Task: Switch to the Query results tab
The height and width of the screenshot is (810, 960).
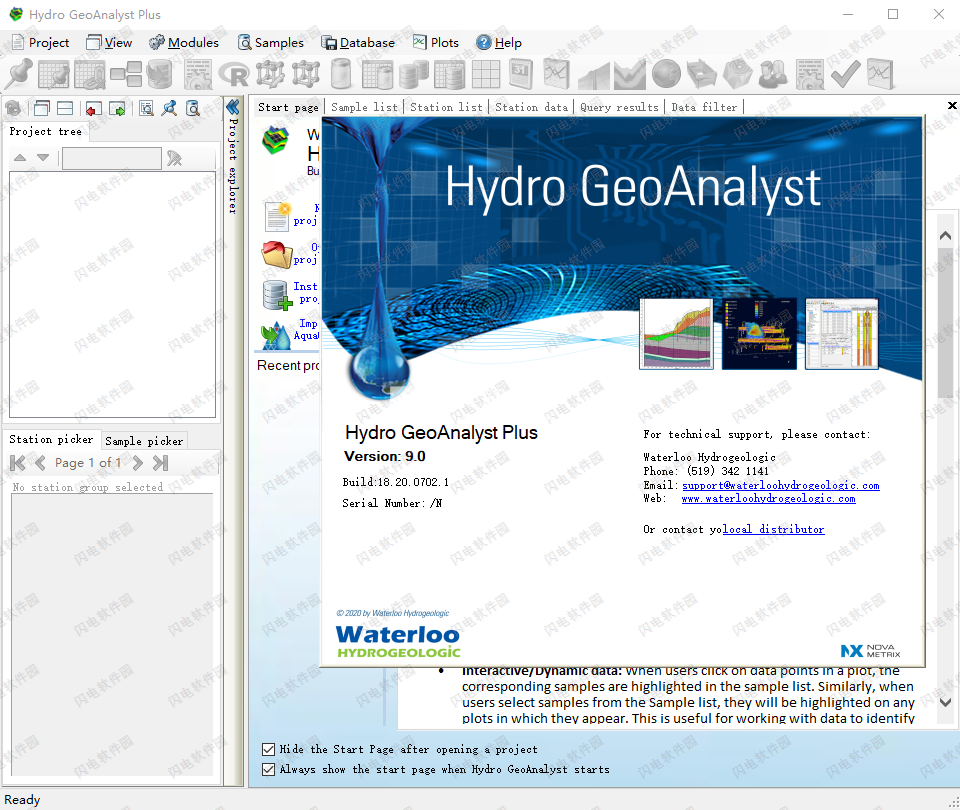Action: [620, 108]
